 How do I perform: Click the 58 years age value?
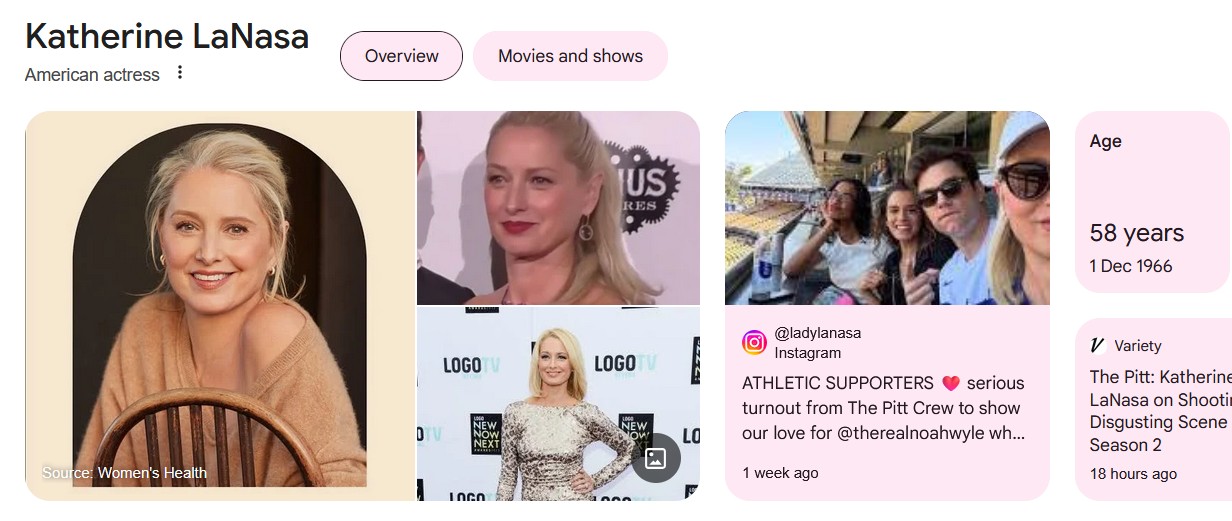click(1137, 233)
